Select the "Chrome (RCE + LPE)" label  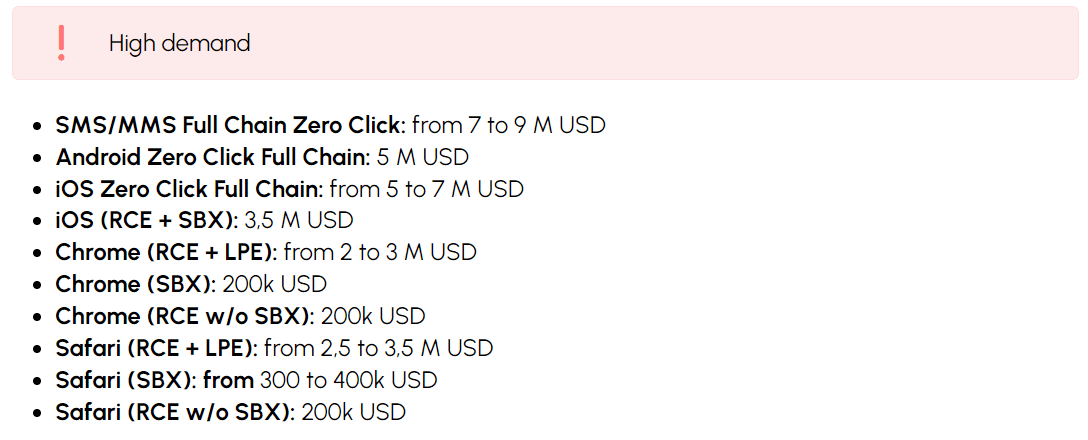pyautogui.click(x=169, y=252)
